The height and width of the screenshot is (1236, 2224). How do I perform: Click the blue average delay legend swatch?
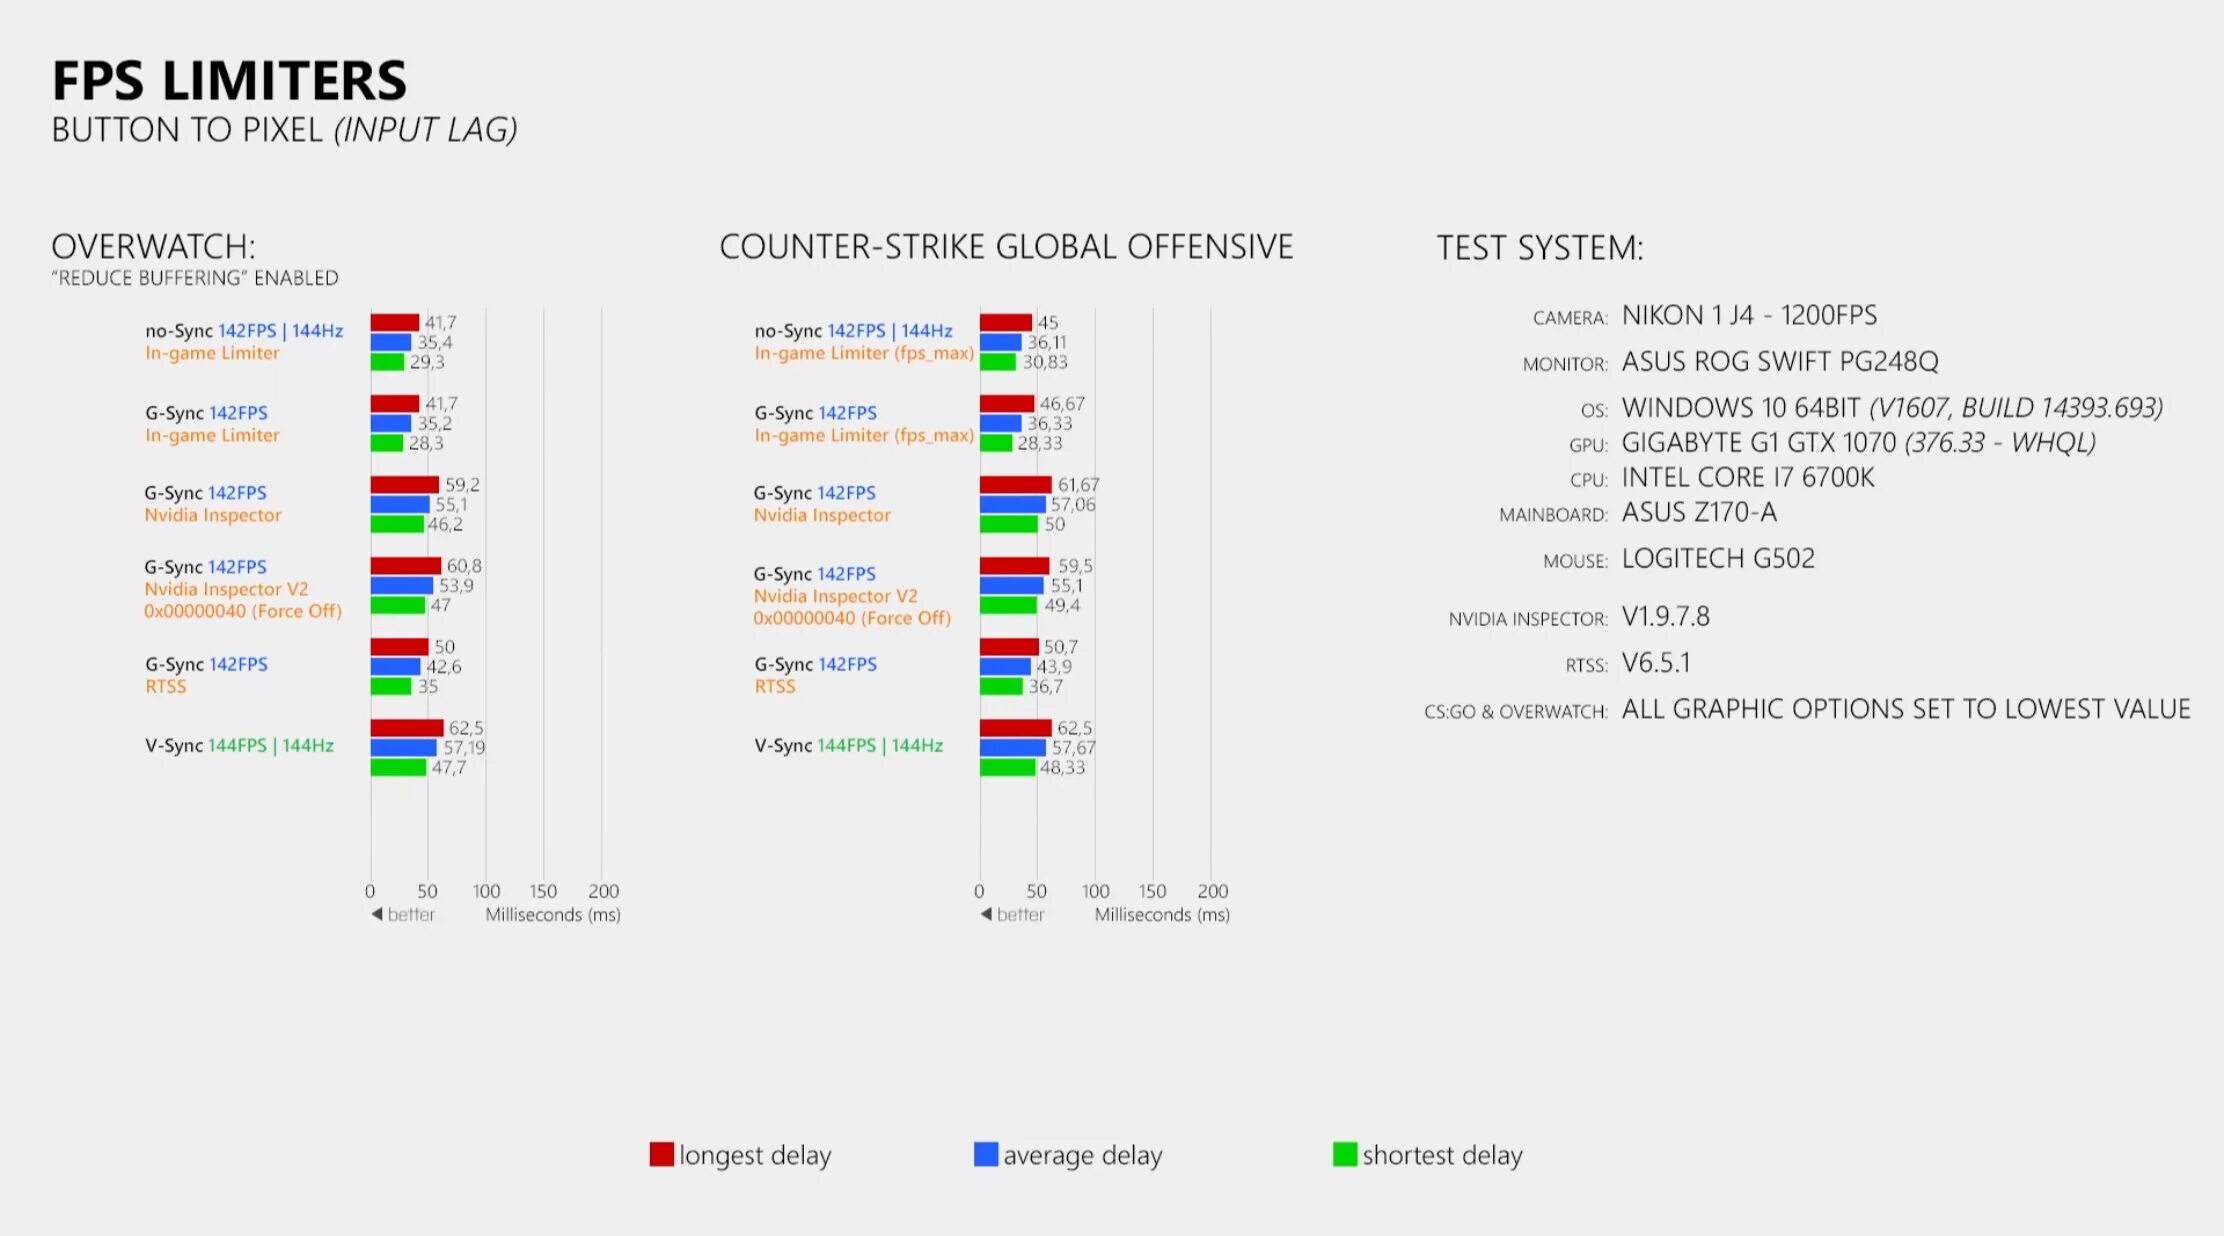[986, 1154]
